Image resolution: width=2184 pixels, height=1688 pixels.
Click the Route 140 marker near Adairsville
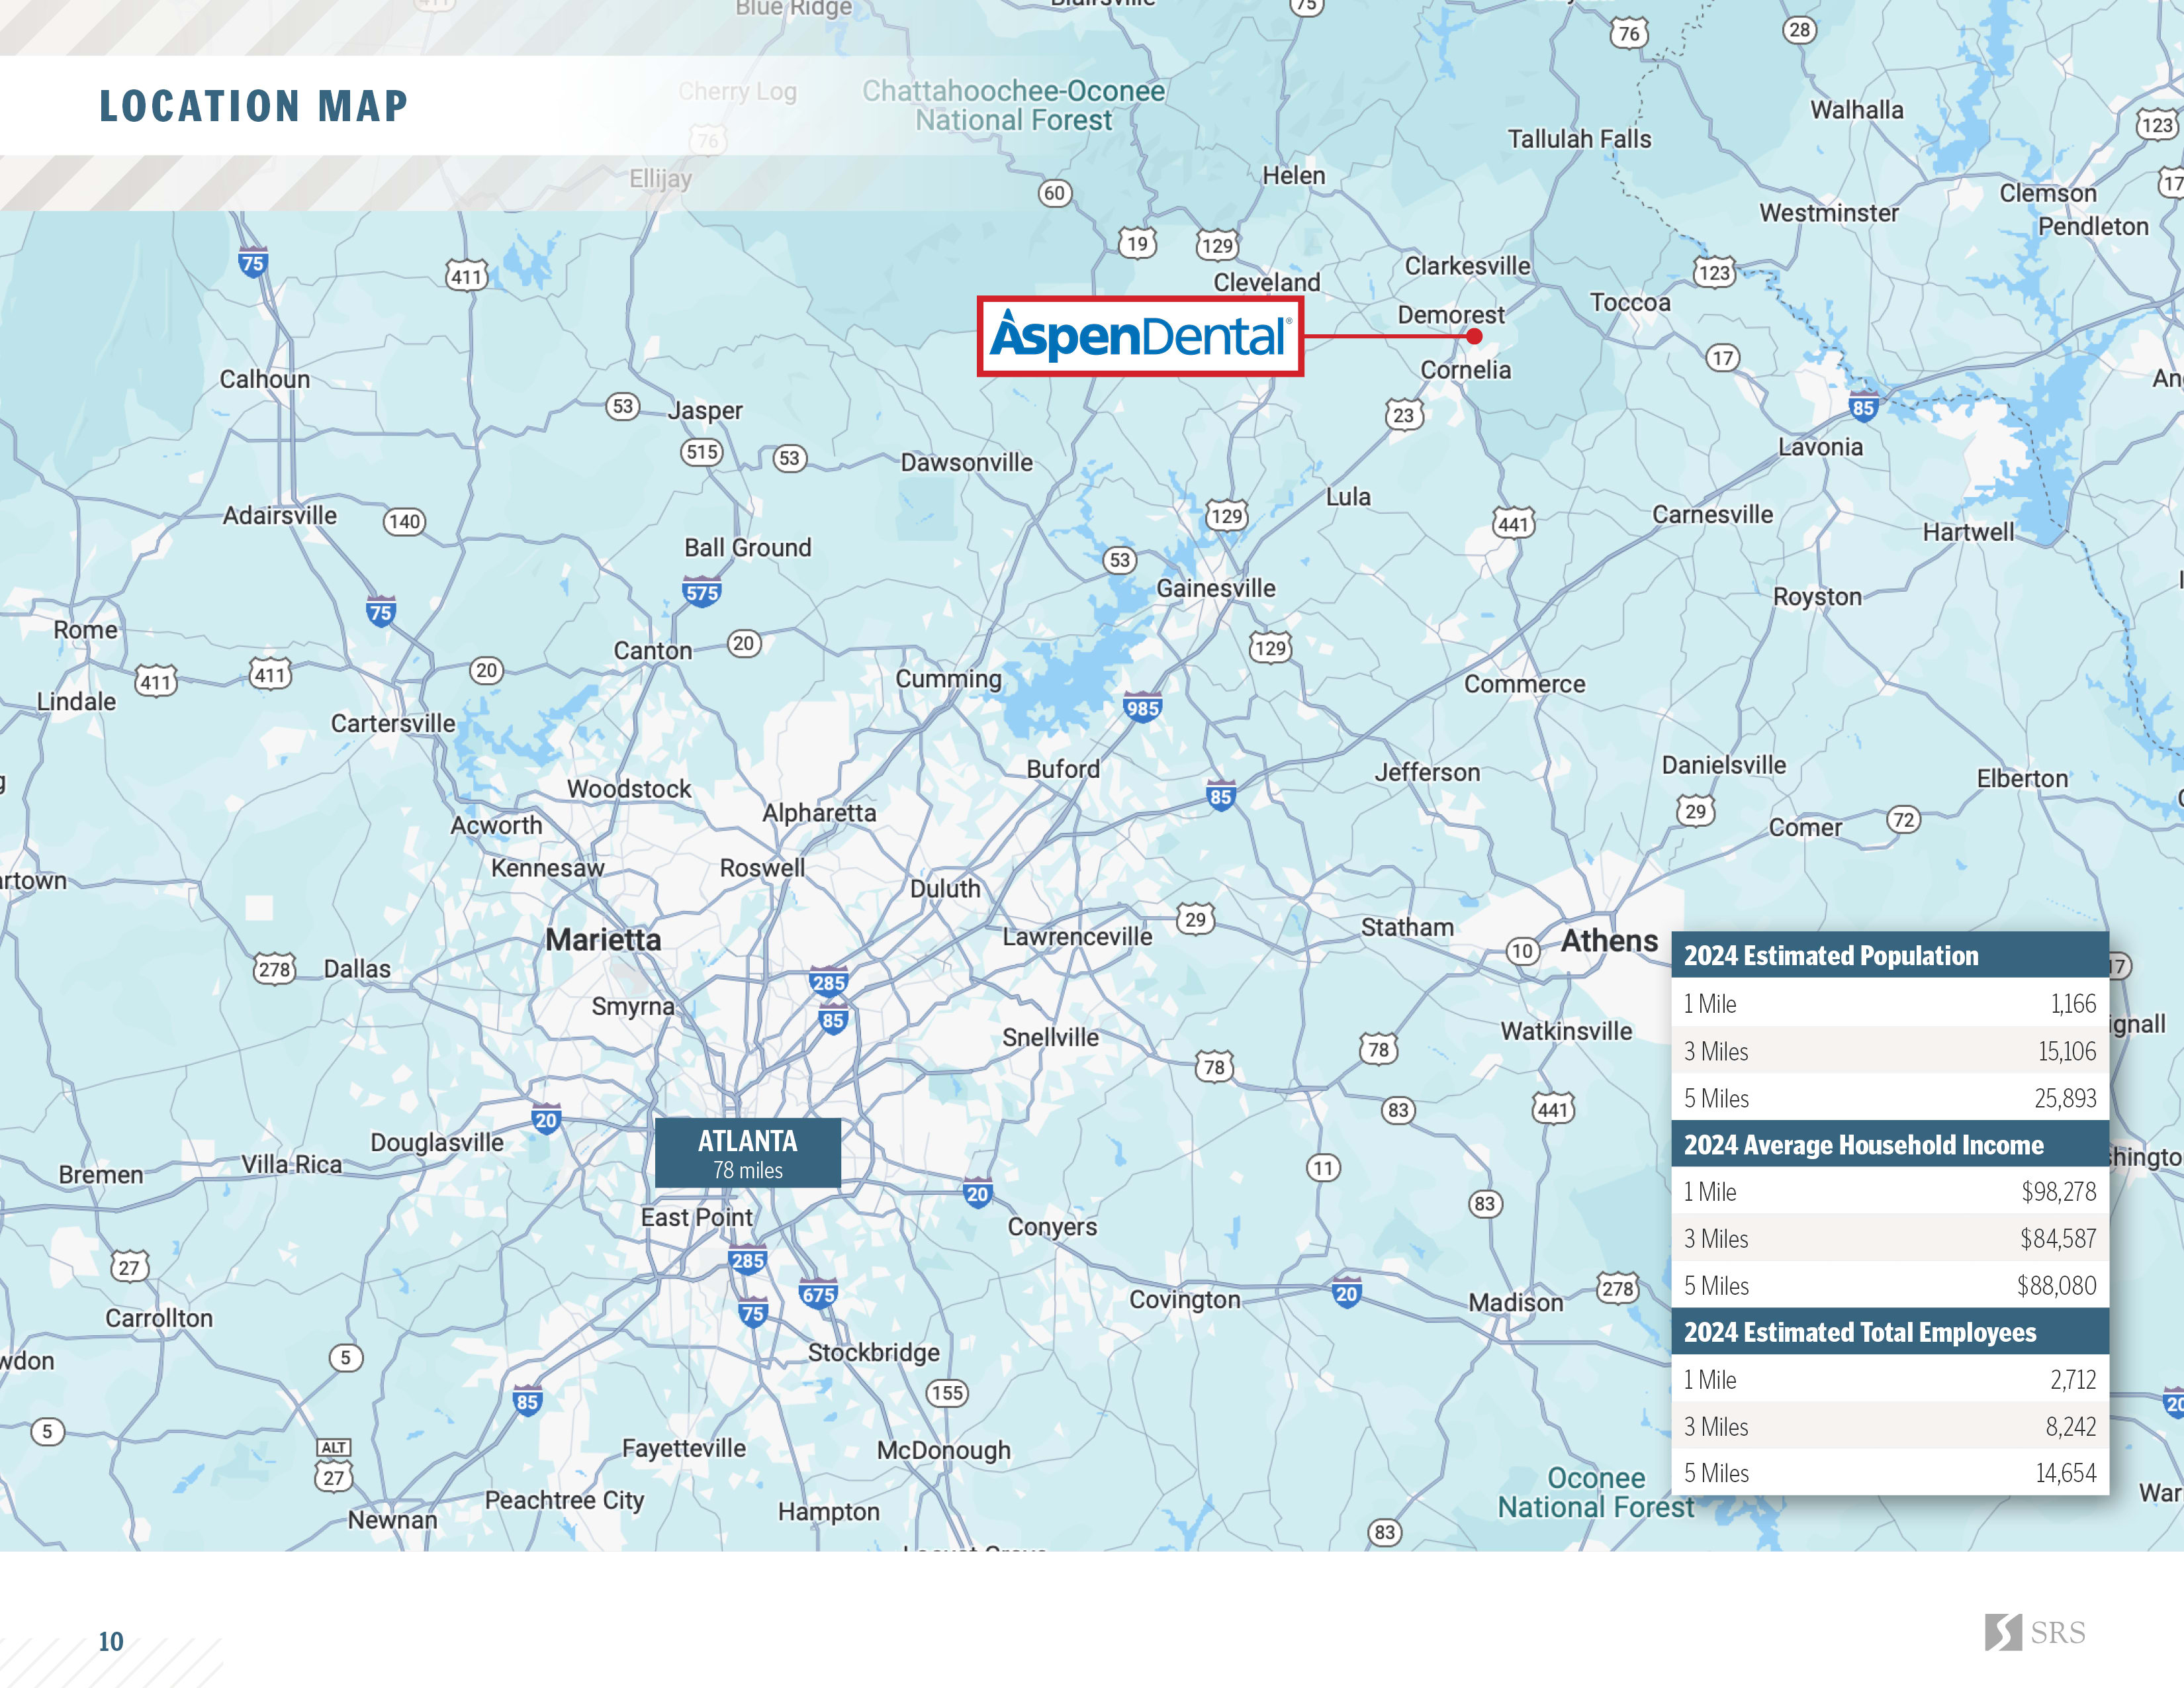[x=404, y=521]
